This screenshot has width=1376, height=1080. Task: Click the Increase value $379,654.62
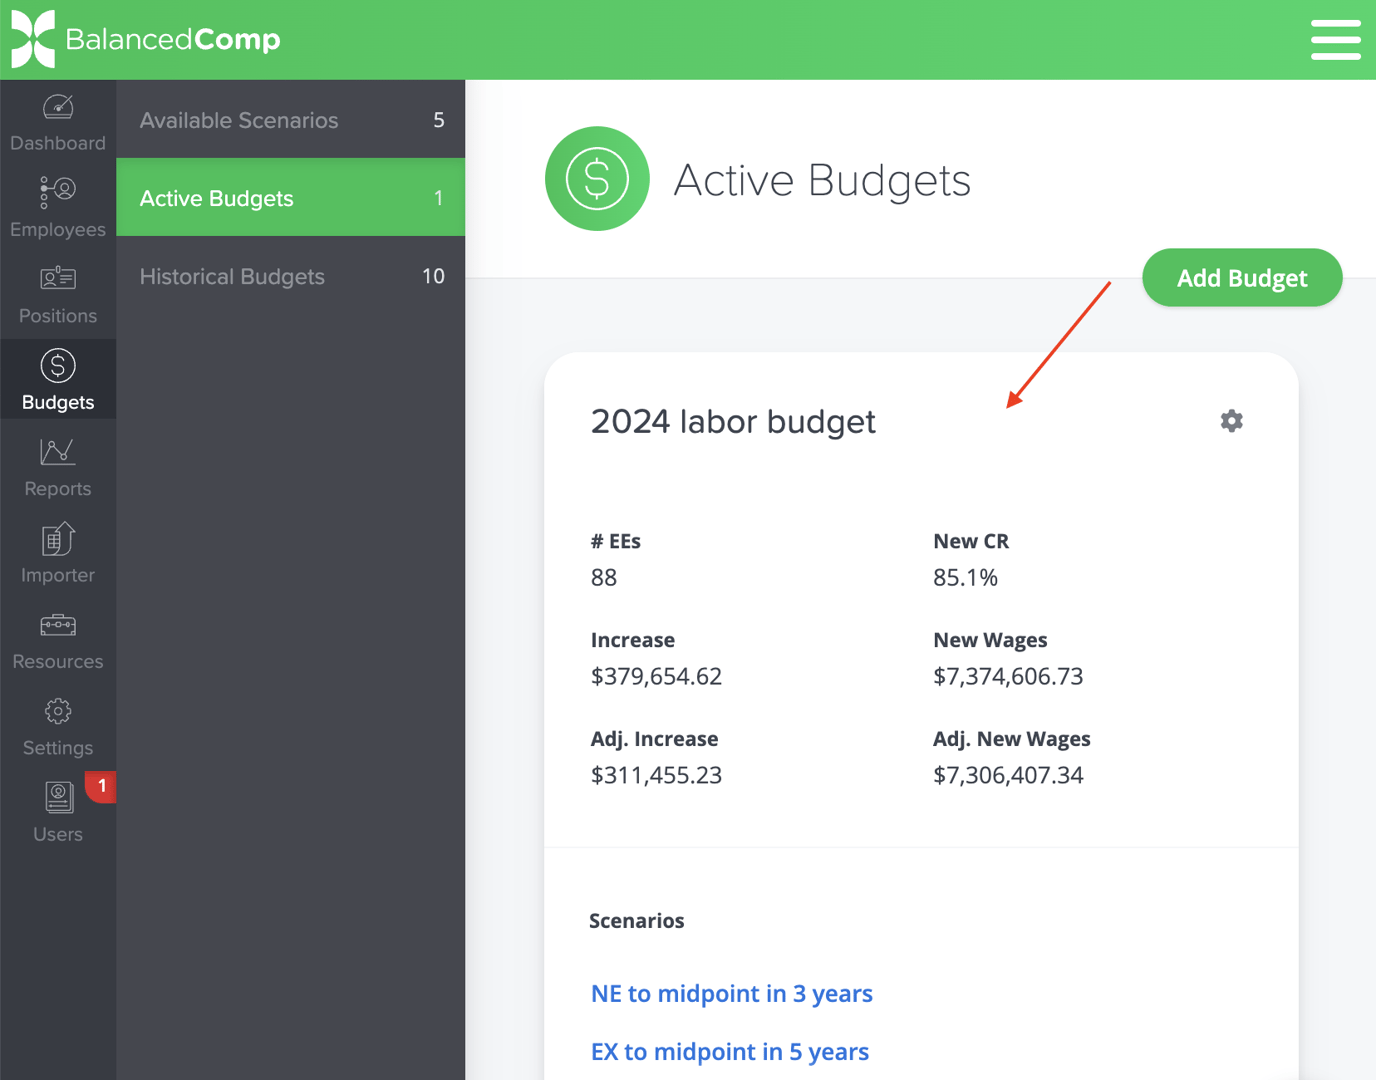(656, 677)
